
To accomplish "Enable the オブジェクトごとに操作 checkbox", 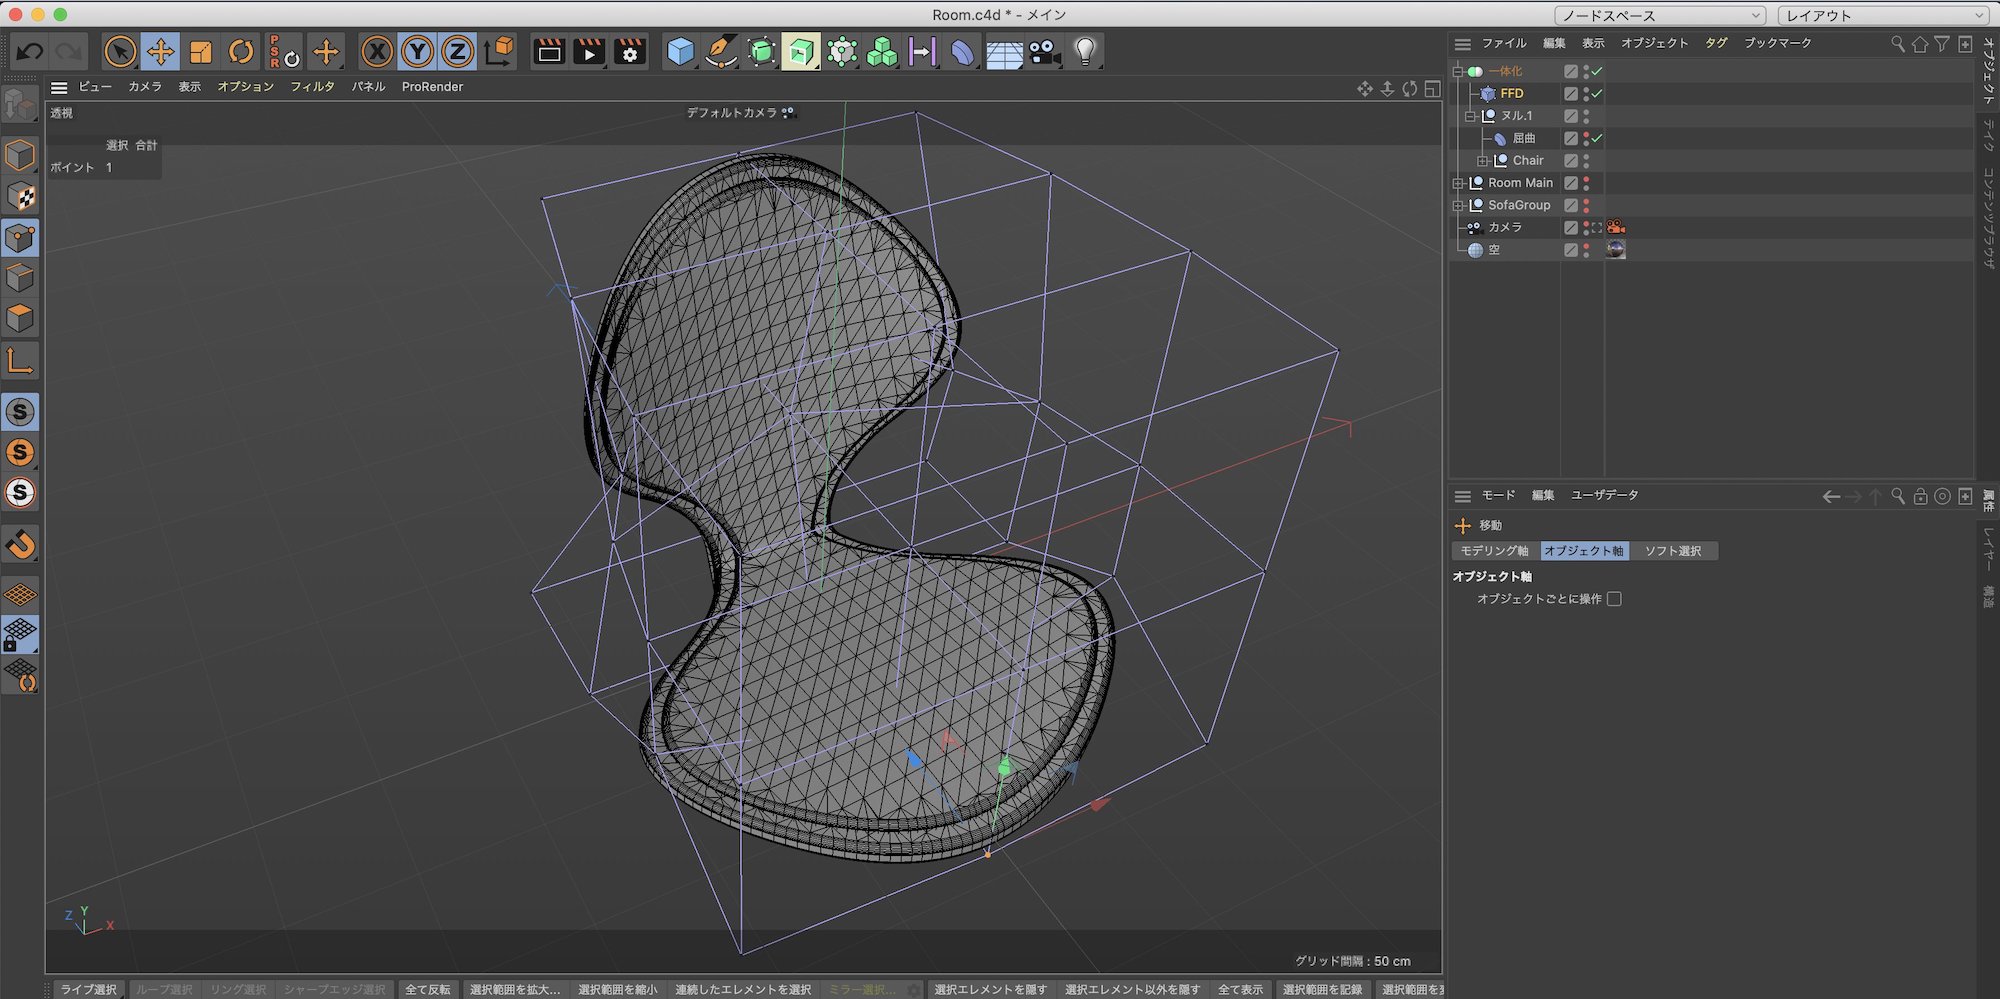I will tap(1614, 599).
